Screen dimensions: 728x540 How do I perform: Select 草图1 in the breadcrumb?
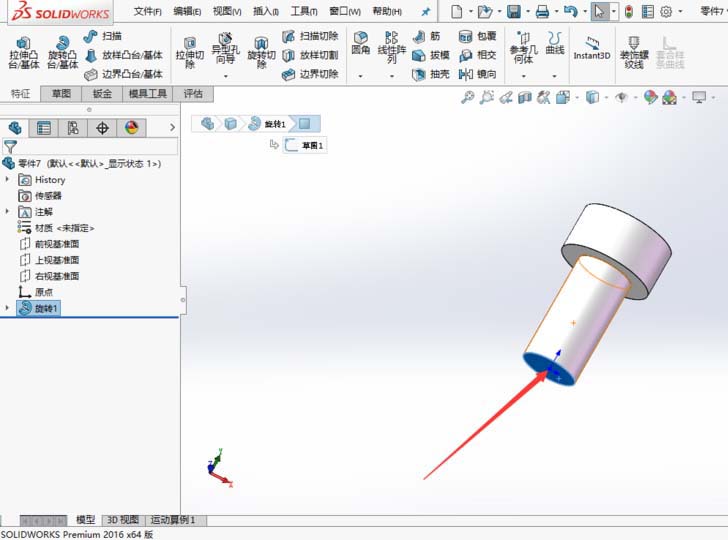306,146
